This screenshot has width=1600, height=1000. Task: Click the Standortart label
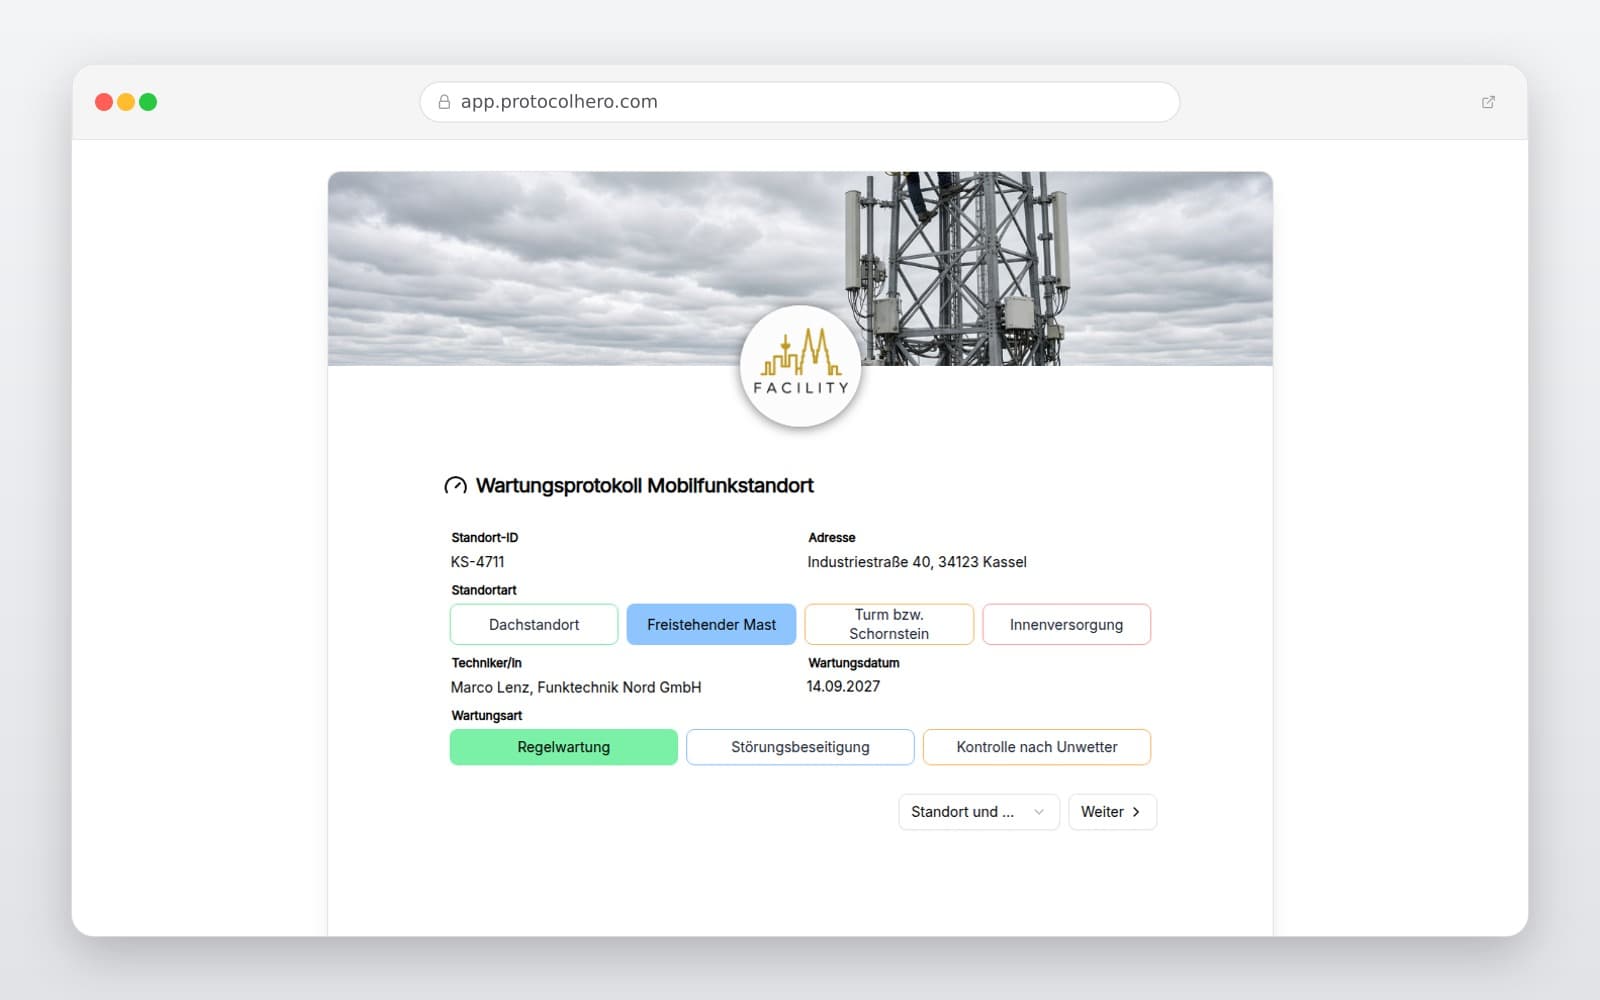point(484,590)
